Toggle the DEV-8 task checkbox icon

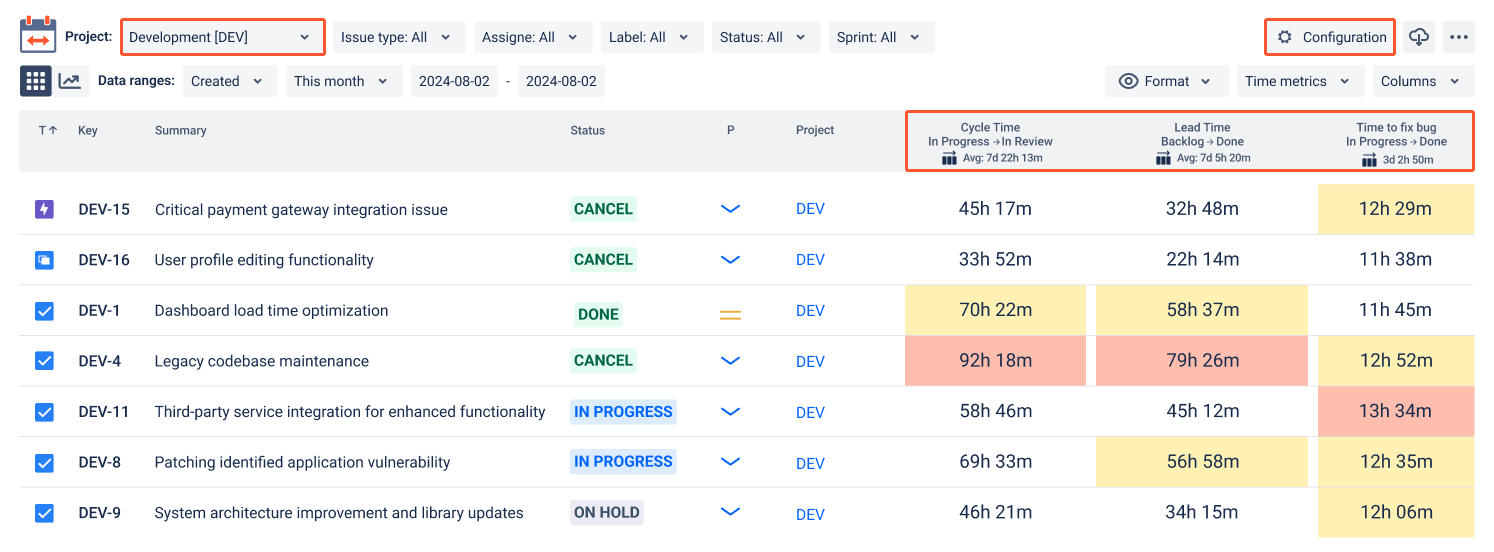point(44,463)
